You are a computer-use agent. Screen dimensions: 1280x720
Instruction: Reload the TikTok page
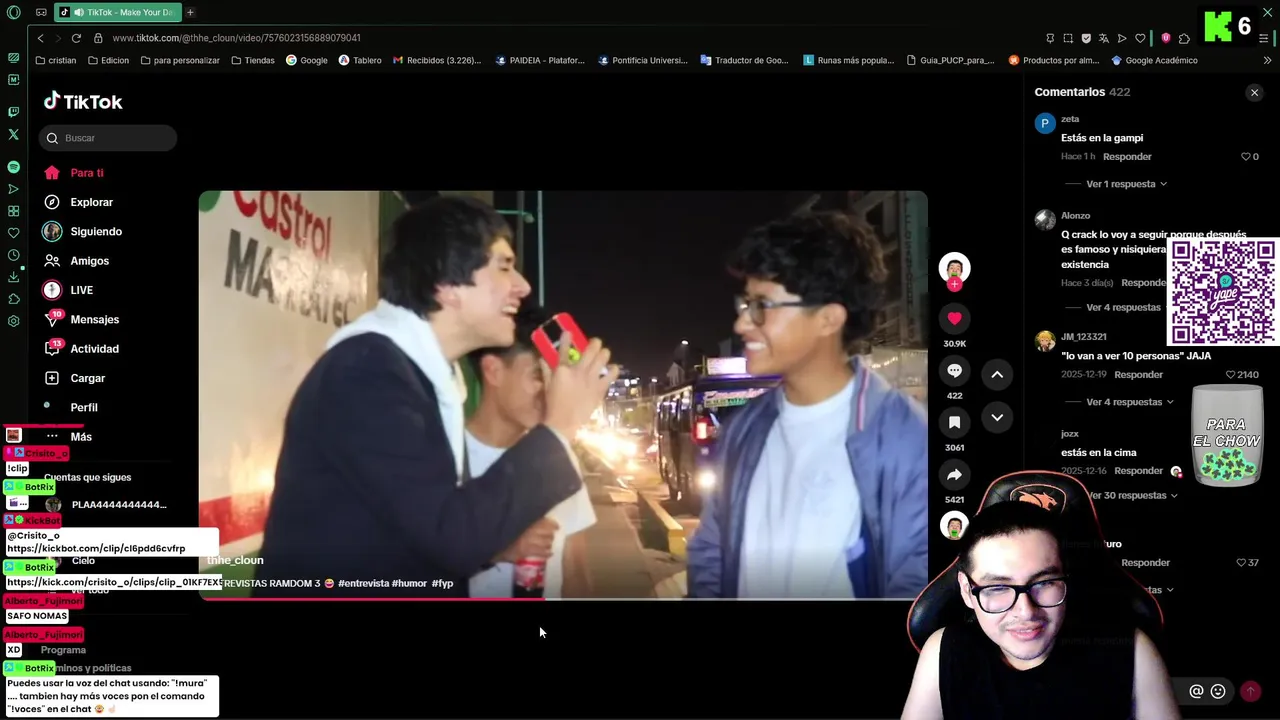(76, 38)
